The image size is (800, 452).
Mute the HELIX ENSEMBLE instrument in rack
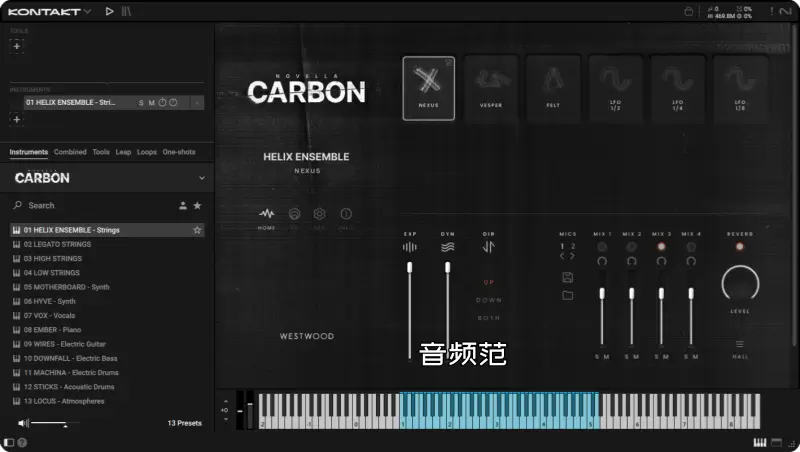(152, 103)
